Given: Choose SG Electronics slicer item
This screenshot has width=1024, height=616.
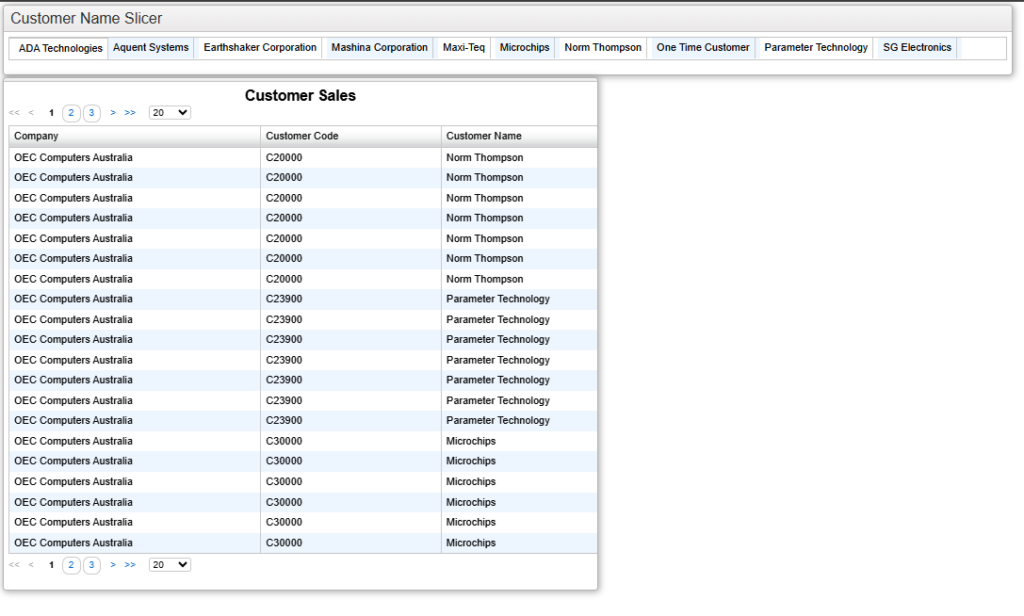Looking at the screenshot, I should point(917,48).
